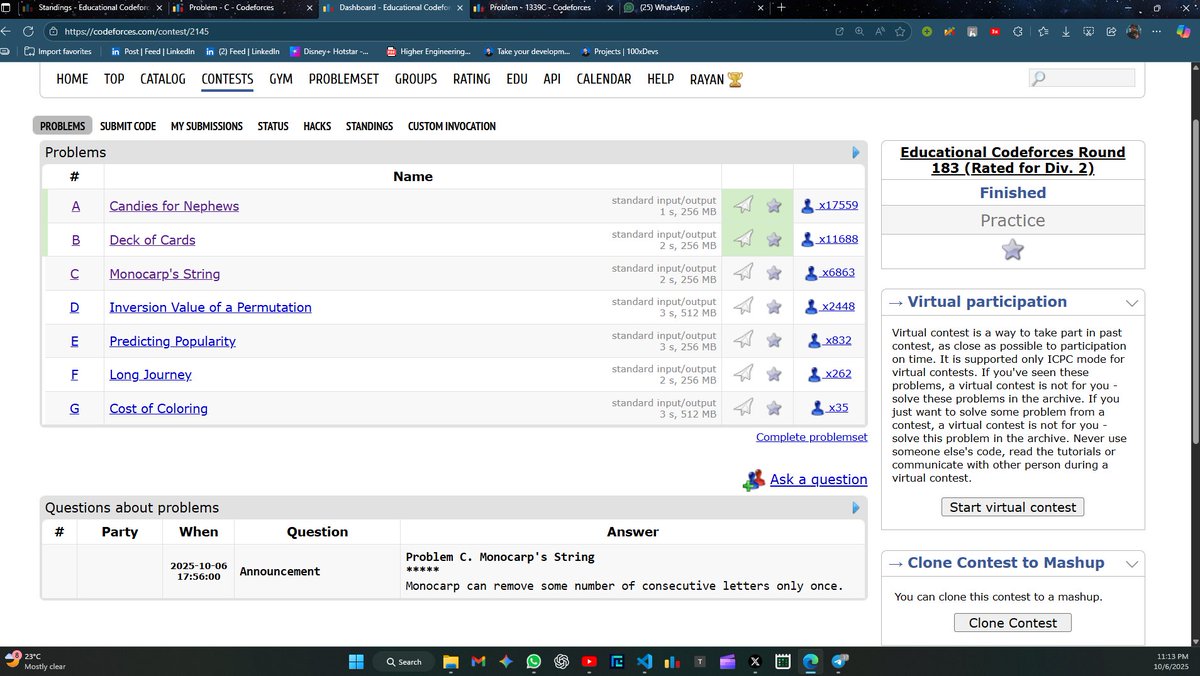Viewport: 1200px width, 676px height.
Task: Click the Codeforces site search field
Action: tap(1083, 78)
